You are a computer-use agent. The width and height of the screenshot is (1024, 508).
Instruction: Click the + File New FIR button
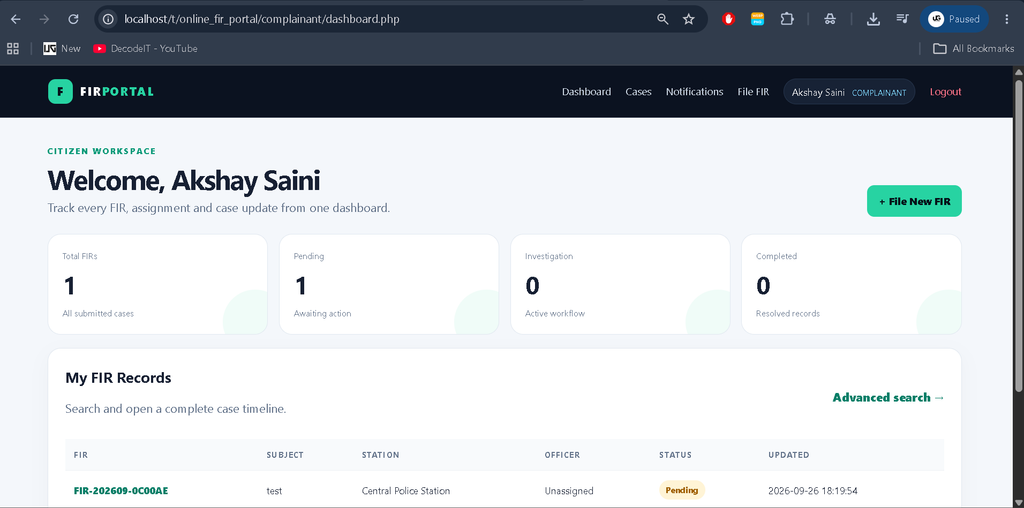[914, 201]
